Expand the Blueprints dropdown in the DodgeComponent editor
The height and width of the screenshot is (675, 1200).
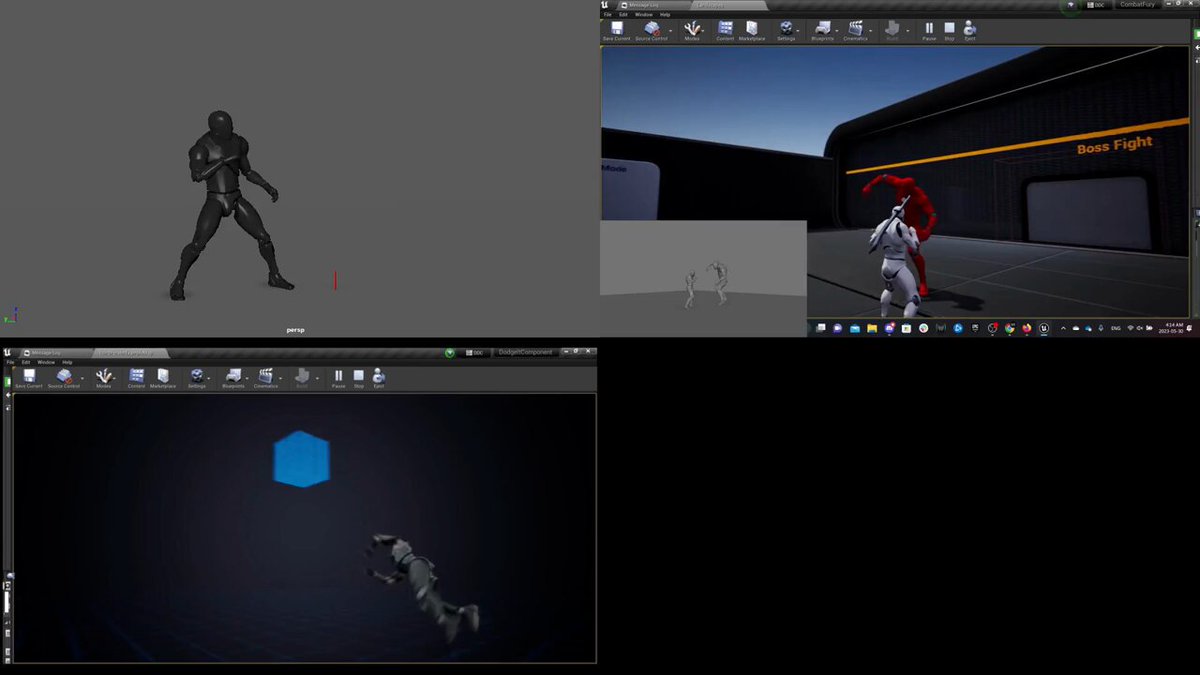[x=246, y=377]
